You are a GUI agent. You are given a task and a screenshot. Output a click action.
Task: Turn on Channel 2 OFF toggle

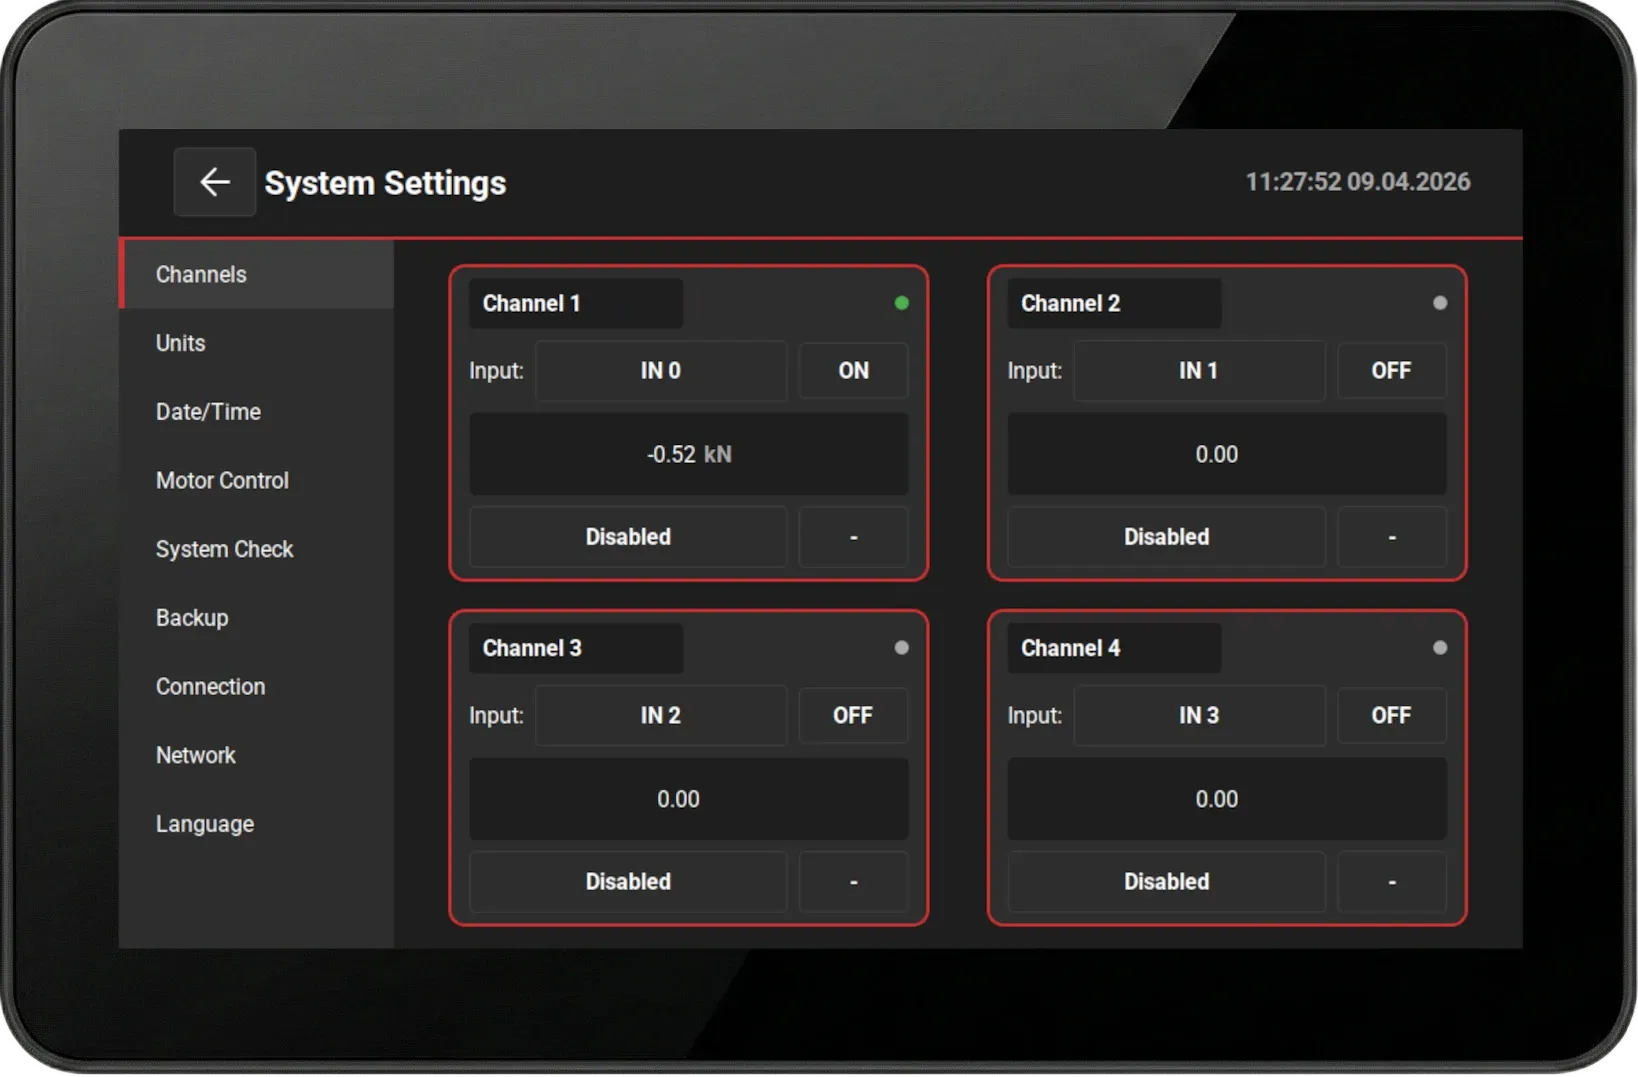1391,371
